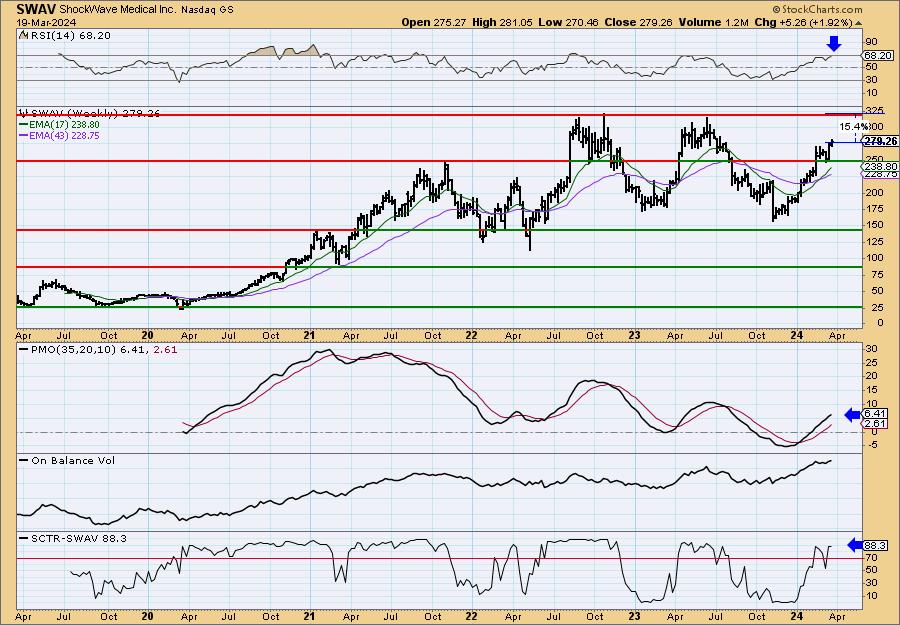Select the RSI(14) 68.20 indicator label
Image resolution: width=900 pixels, height=625 pixels.
69,36
